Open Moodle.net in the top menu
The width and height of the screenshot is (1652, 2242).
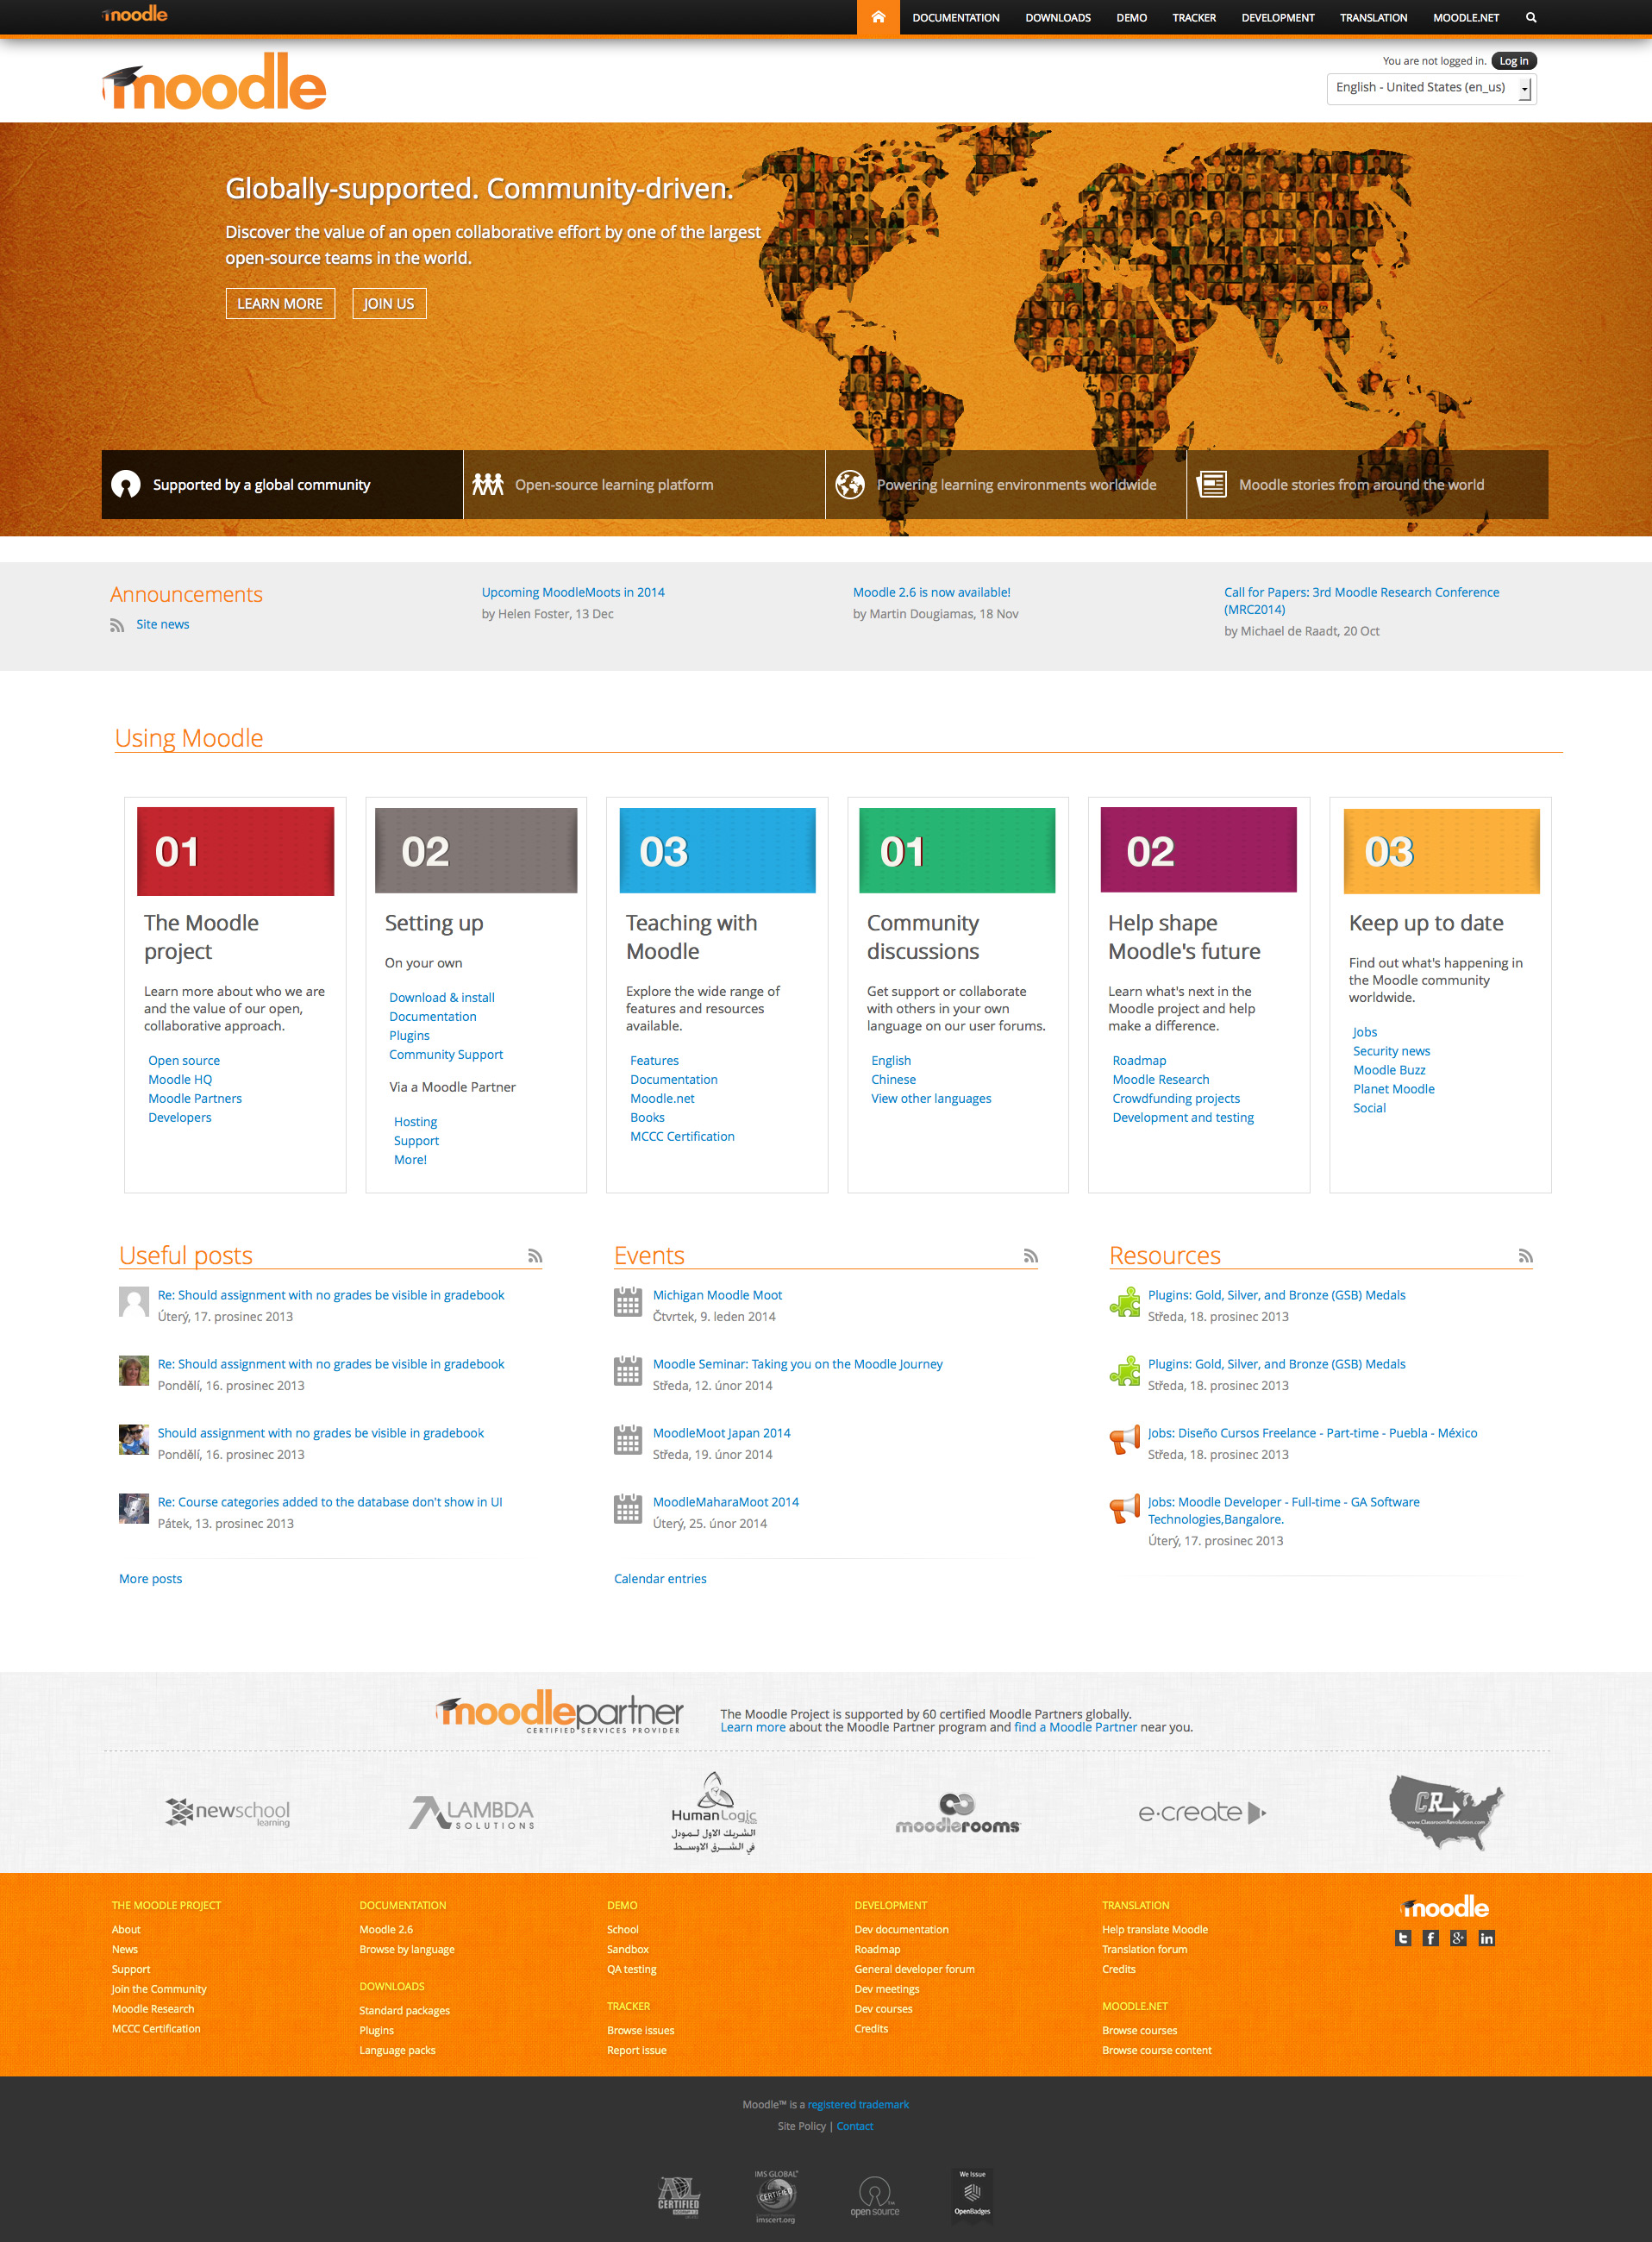(1465, 18)
